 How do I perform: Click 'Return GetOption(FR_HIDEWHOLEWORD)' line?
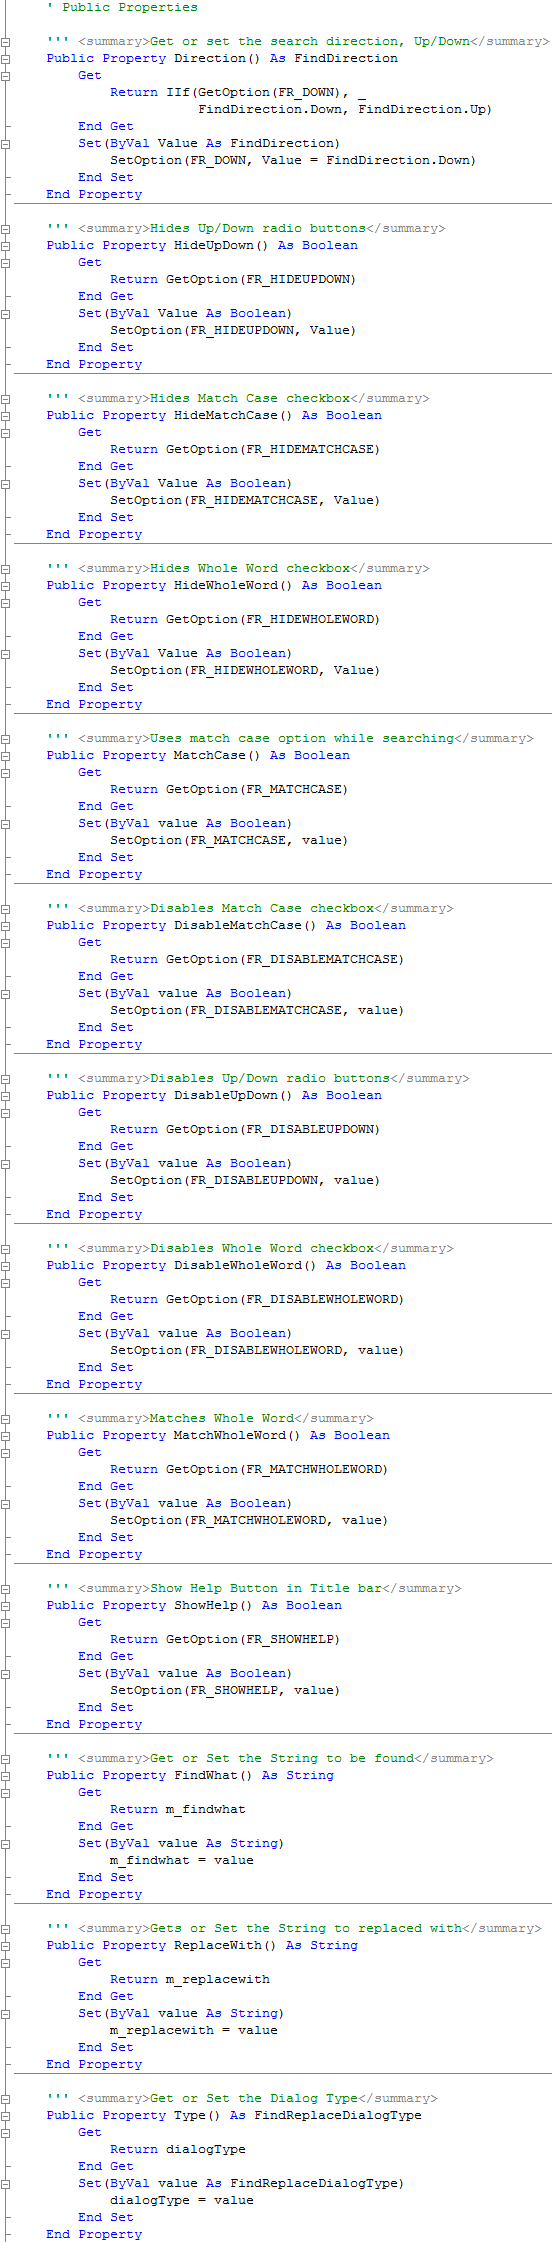coord(245,619)
